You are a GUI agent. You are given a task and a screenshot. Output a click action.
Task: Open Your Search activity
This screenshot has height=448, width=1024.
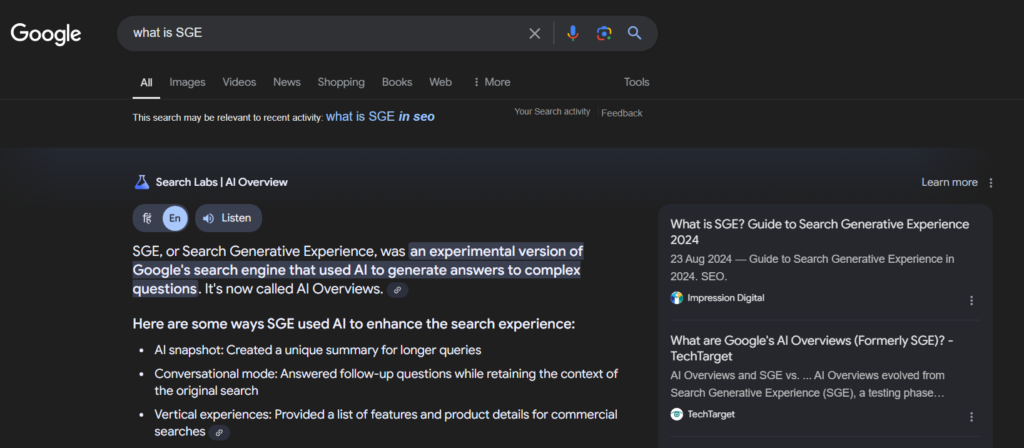click(552, 112)
